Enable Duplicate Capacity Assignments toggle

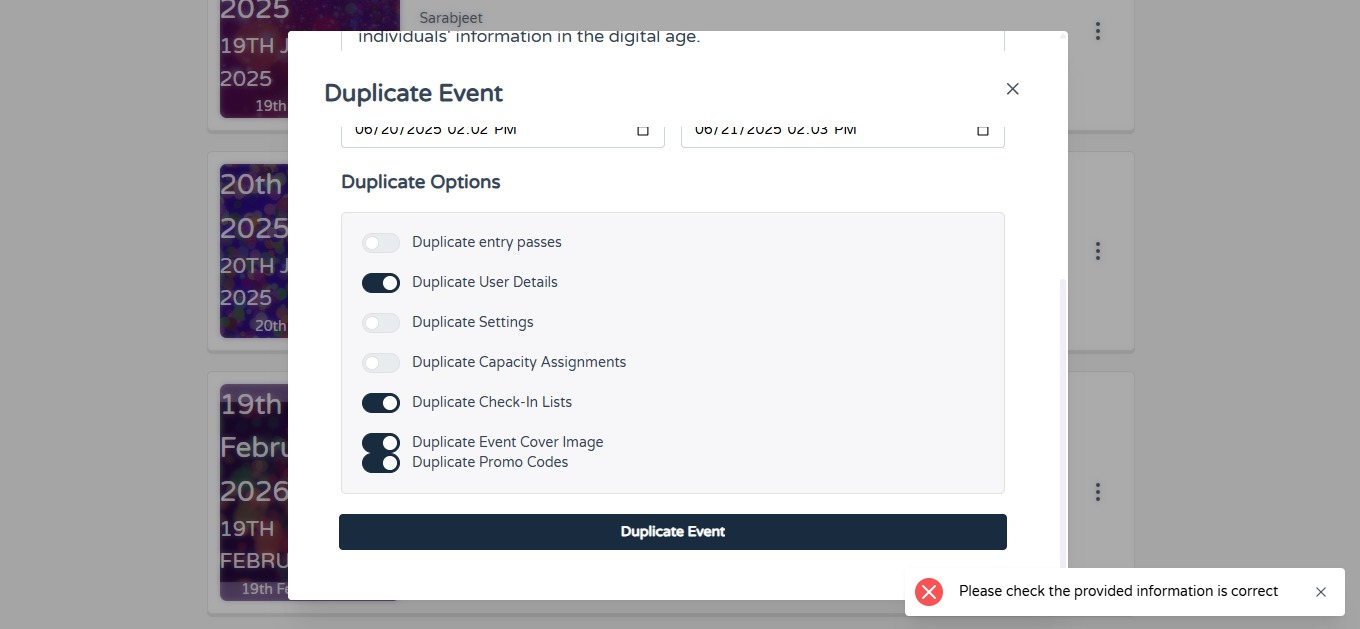381,363
